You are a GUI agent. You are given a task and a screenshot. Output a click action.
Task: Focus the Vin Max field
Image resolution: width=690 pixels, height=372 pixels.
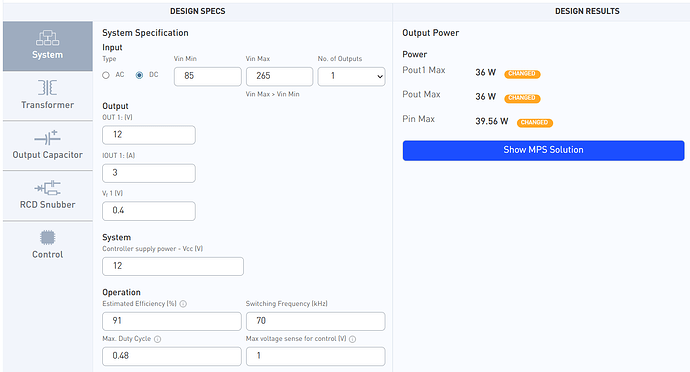[279, 76]
